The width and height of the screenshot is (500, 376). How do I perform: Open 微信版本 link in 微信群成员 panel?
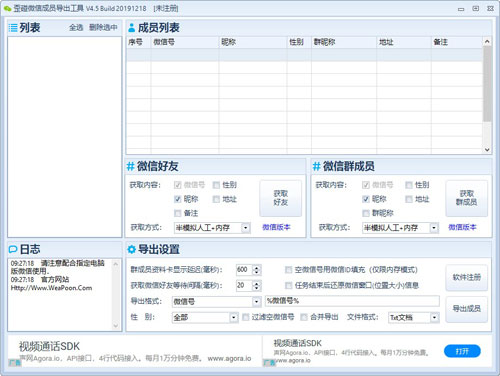(462, 227)
